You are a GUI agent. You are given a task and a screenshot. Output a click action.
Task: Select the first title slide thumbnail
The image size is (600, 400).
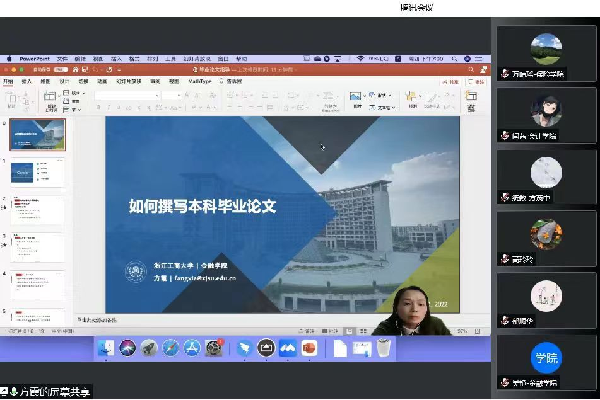38,137
